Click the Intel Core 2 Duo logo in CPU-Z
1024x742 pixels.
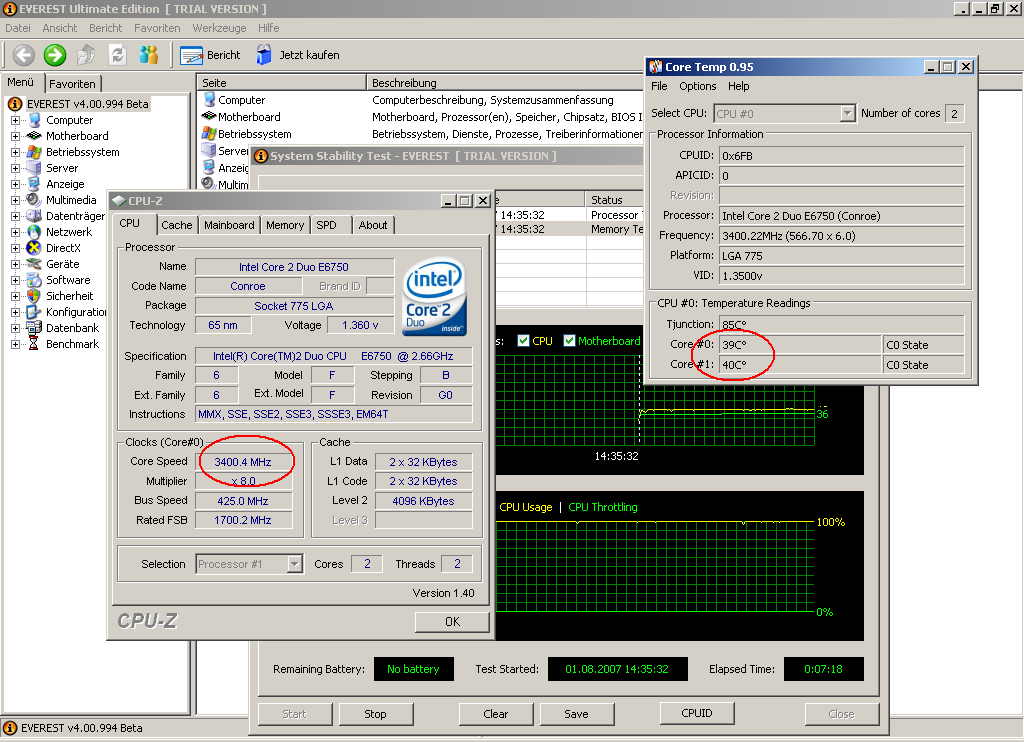[x=435, y=297]
